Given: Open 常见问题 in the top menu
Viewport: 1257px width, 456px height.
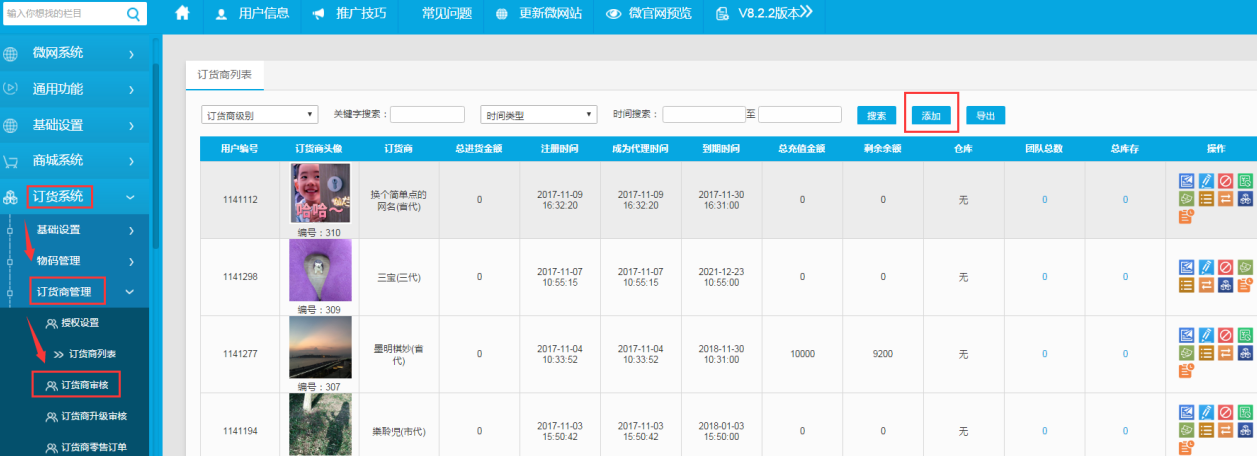Looking at the screenshot, I should pyautogui.click(x=446, y=14).
